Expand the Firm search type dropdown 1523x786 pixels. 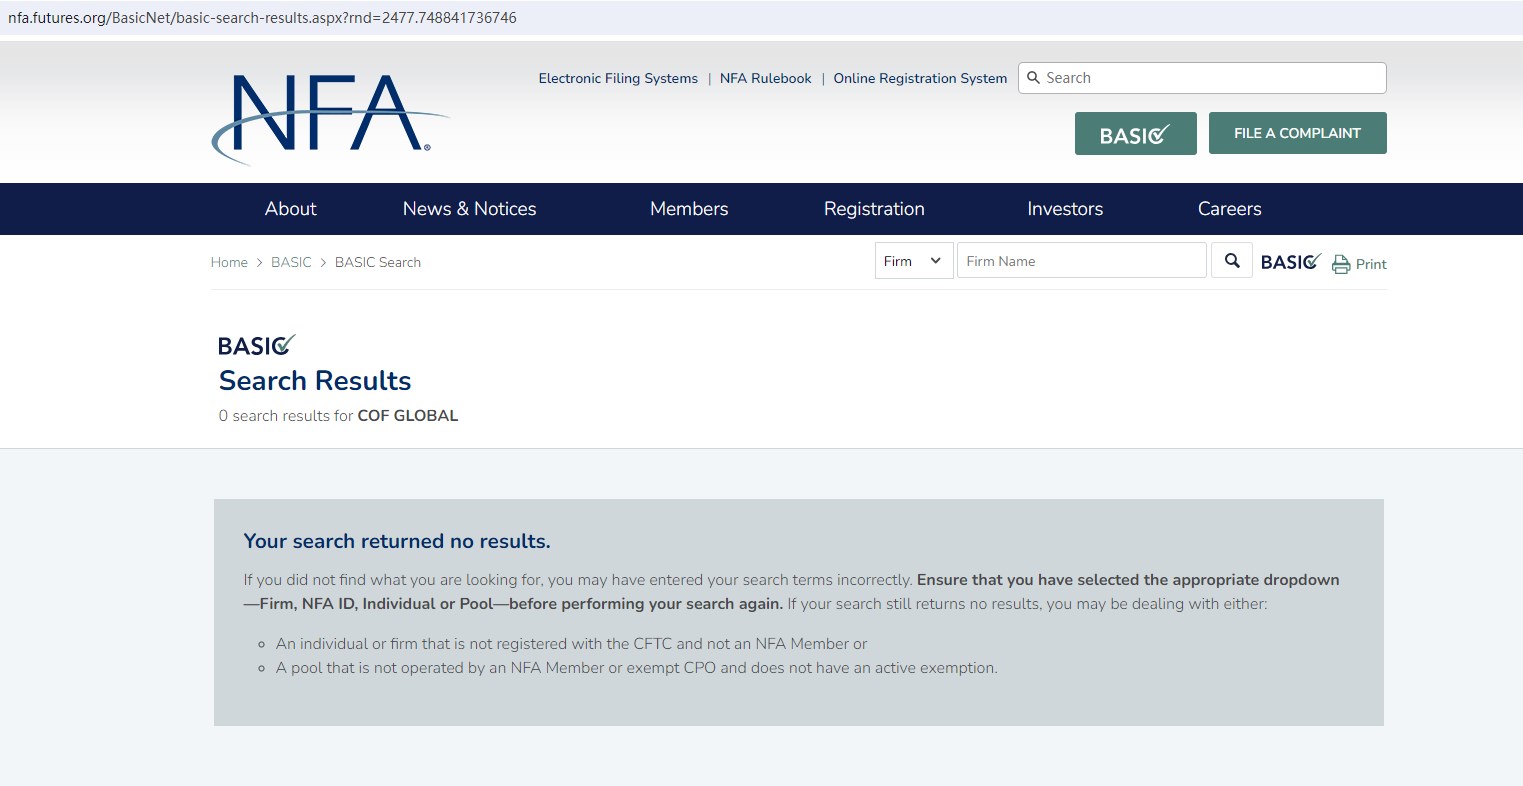[914, 261]
